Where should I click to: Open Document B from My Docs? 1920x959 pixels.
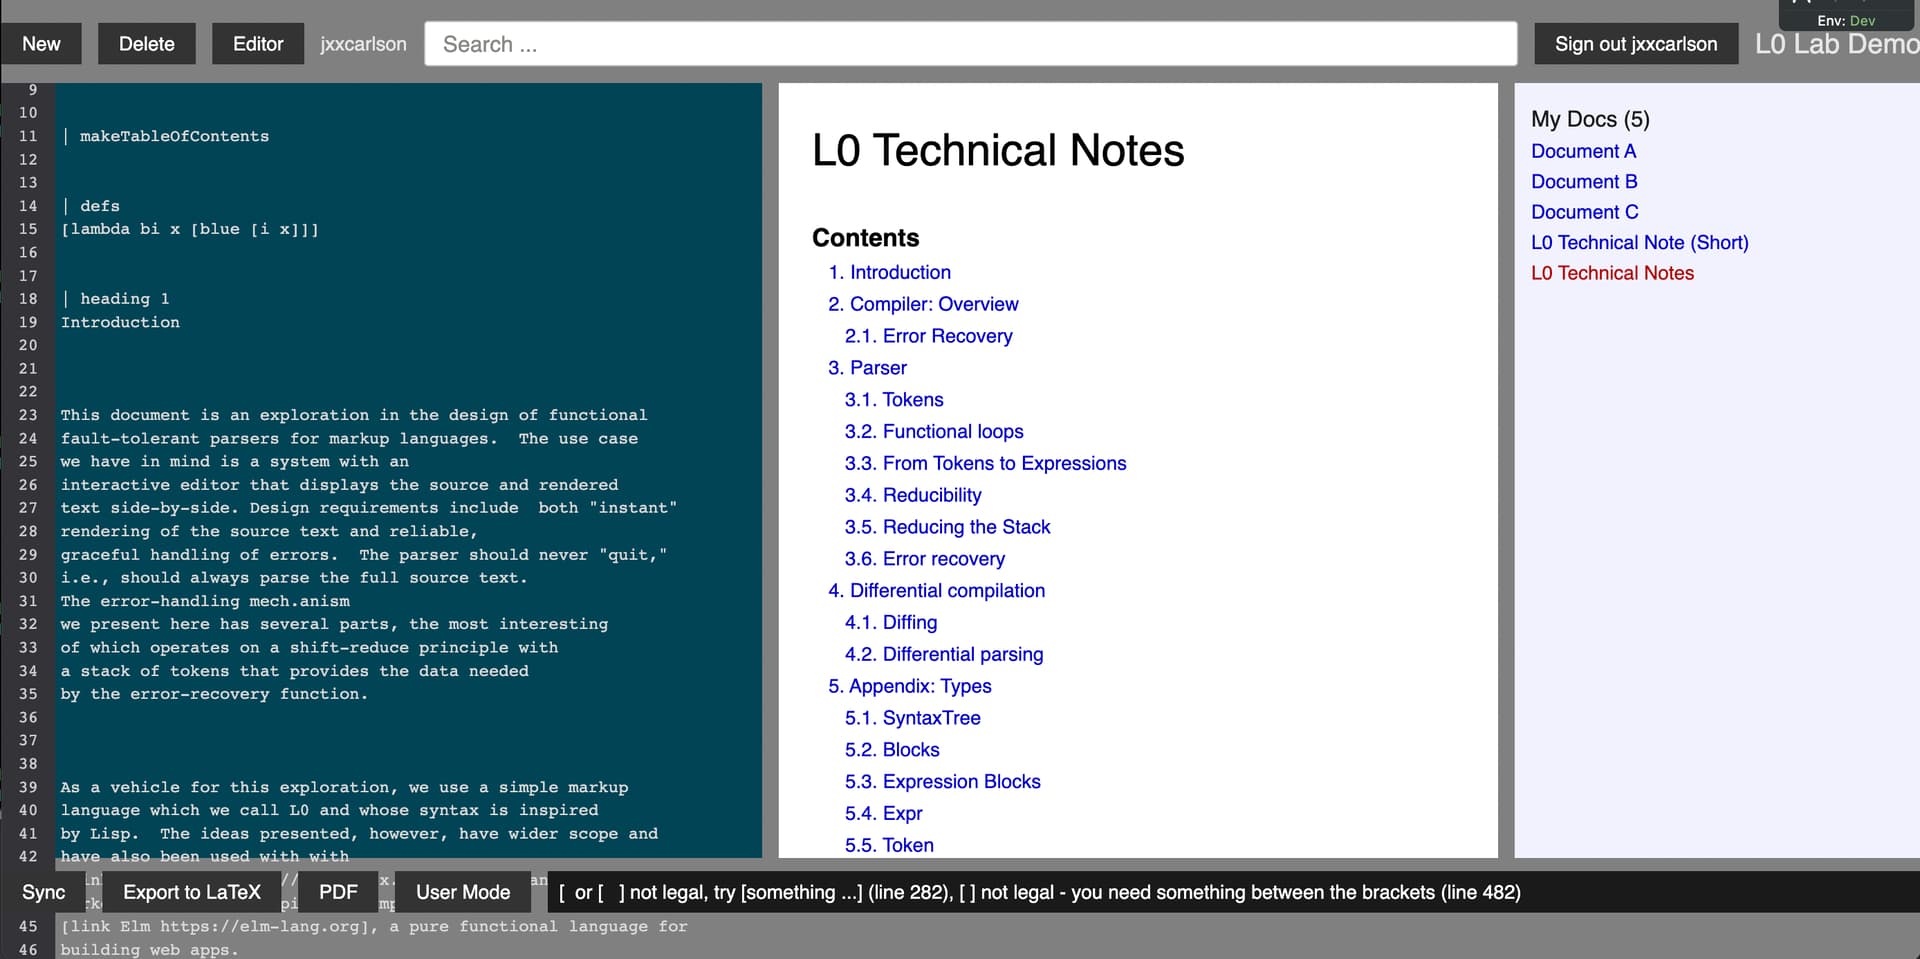tap(1584, 181)
